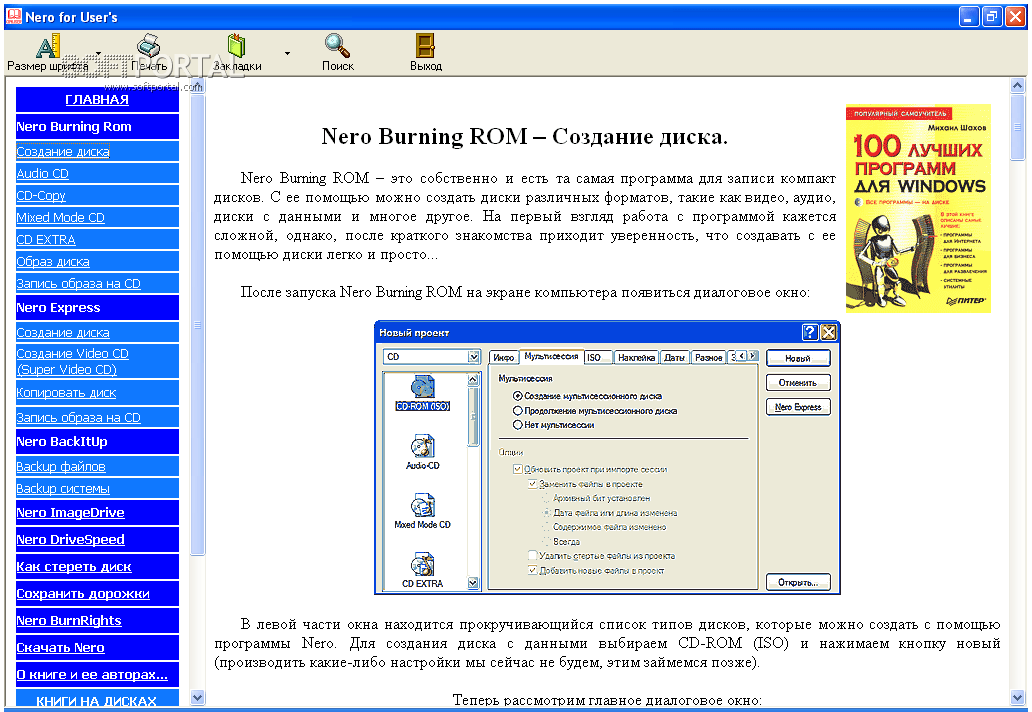Open the Образ диска link
1032x712 pixels.
53,261
